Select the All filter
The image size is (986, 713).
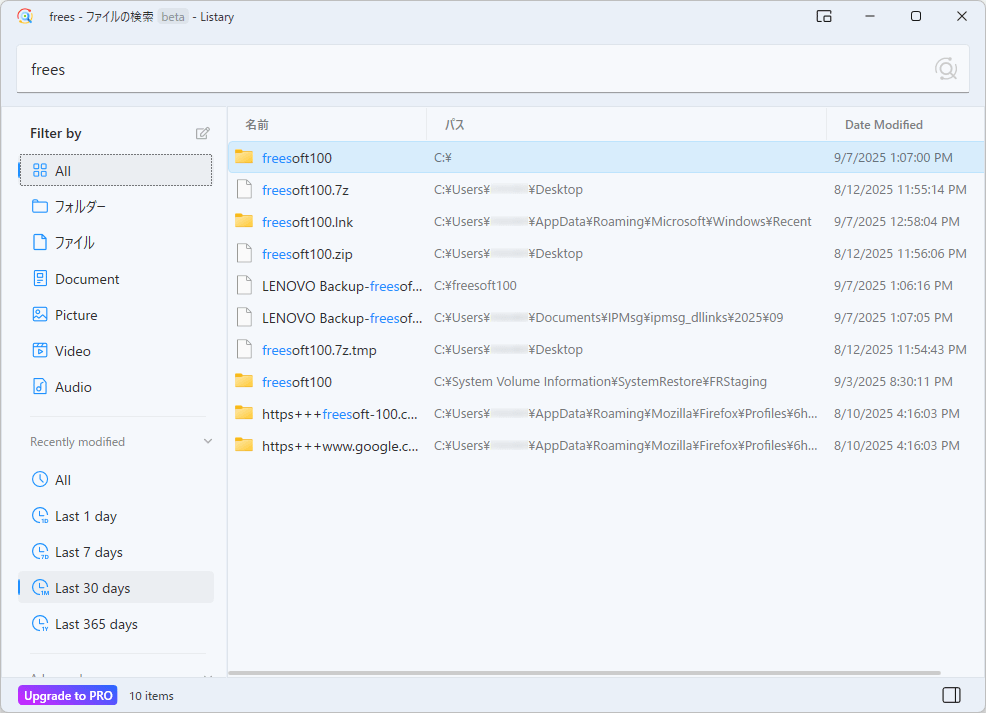pyautogui.click(x=116, y=170)
